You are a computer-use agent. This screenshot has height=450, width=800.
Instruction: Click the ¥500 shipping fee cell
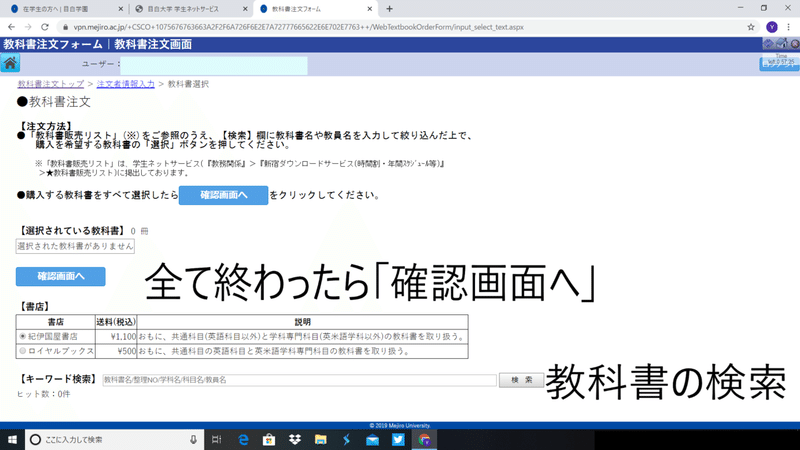click(x=116, y=351)
